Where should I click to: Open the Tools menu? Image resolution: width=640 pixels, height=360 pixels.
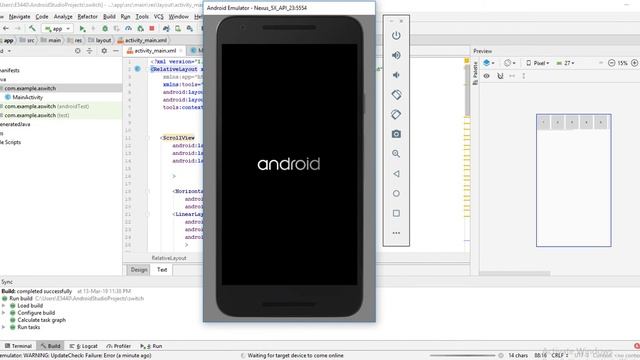pos(142,17)
